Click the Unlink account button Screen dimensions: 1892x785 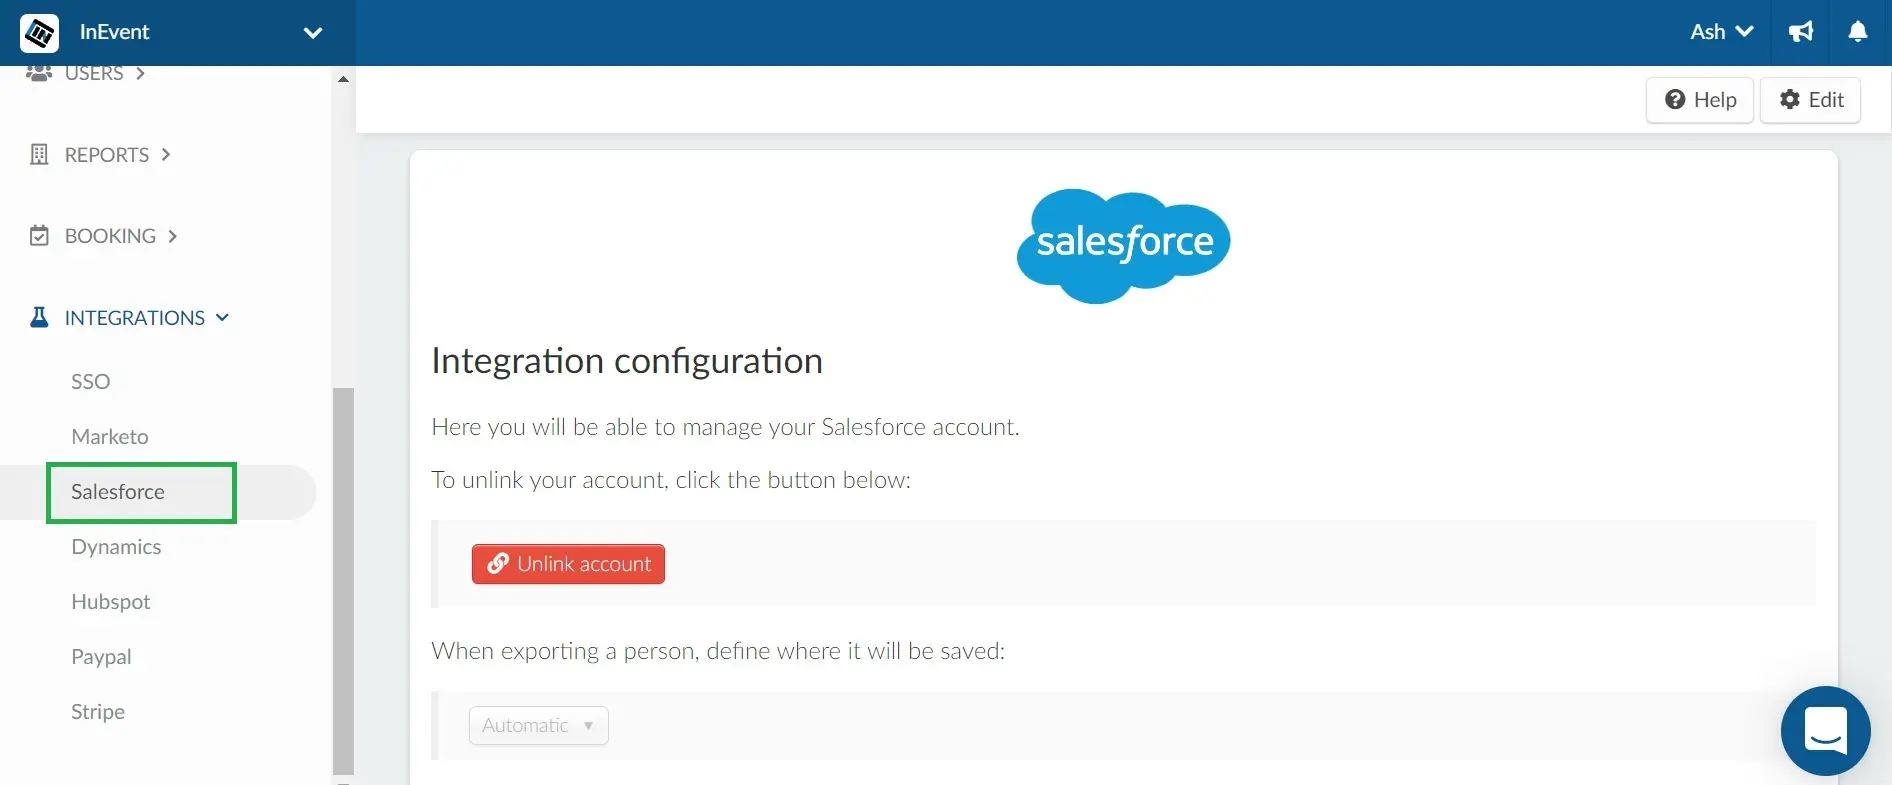tap(568, 564)
